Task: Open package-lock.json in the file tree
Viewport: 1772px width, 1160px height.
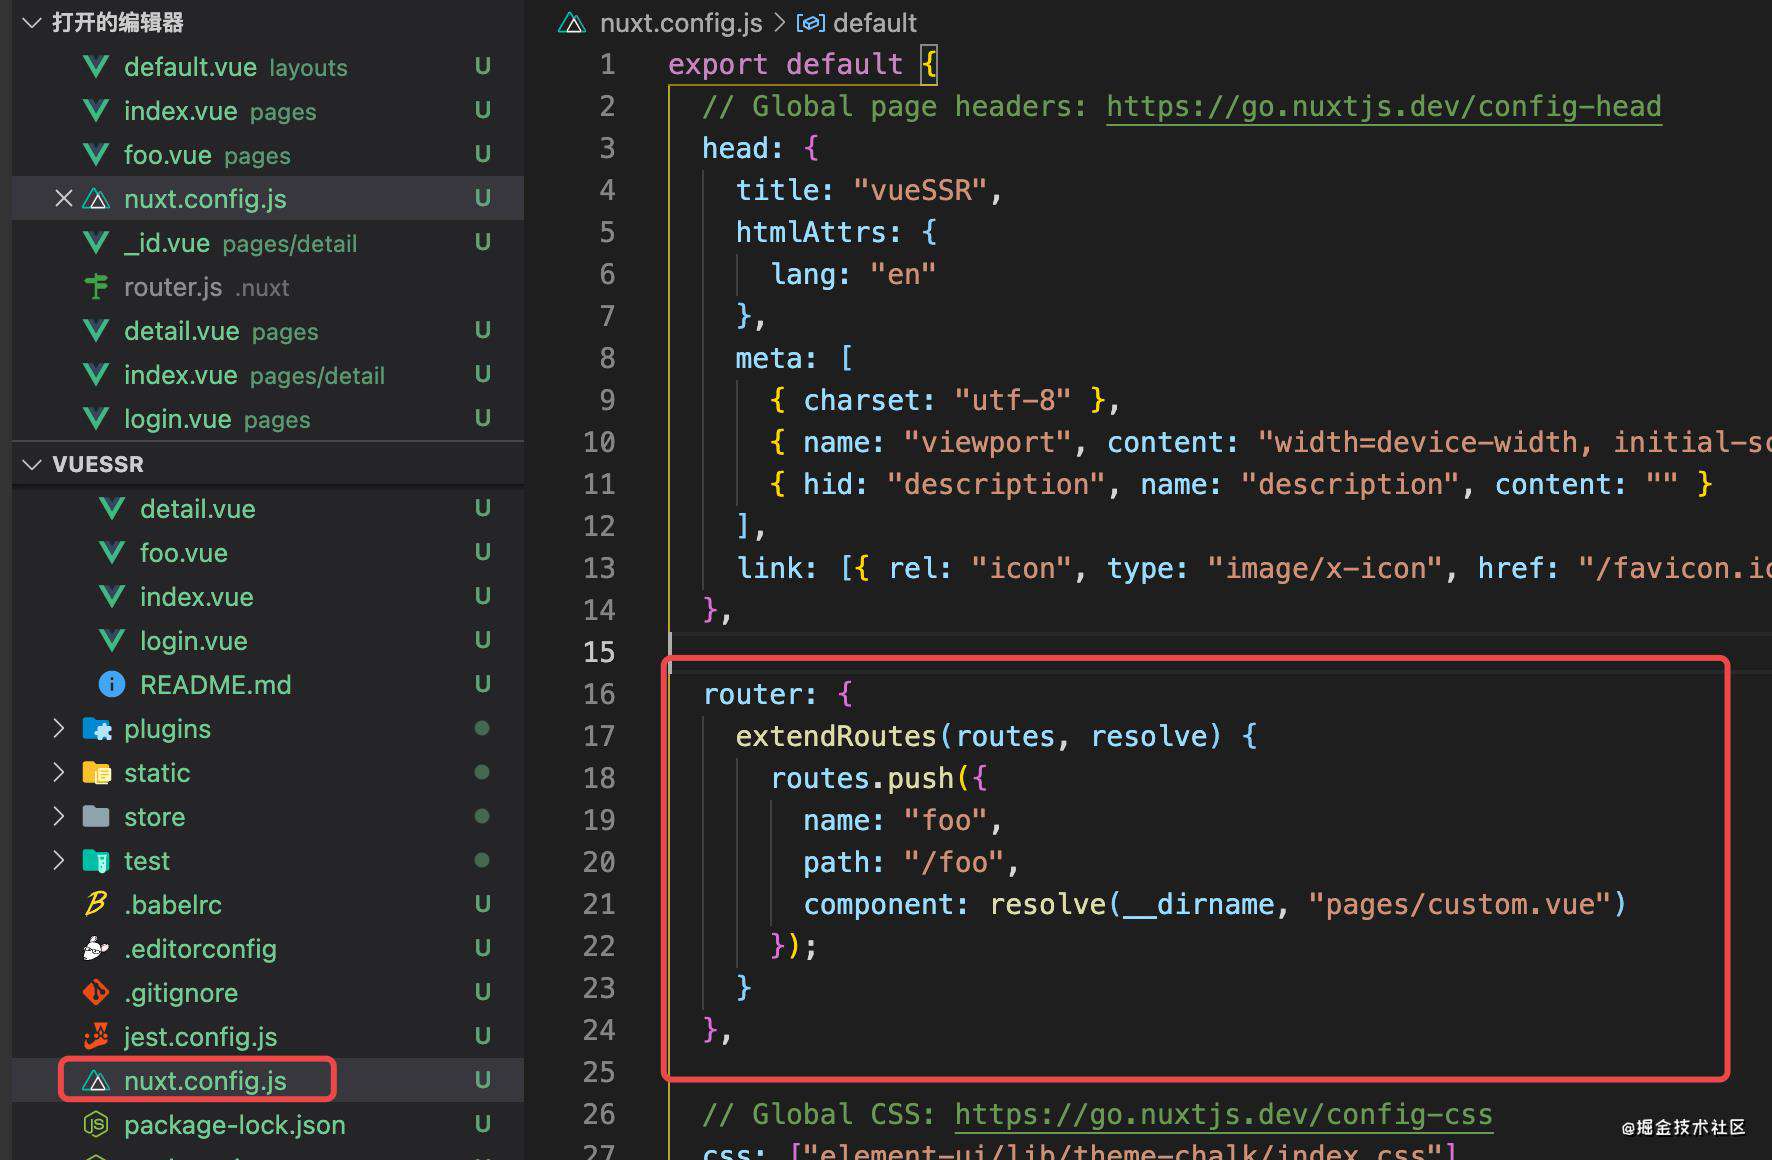Action: 268,1125
